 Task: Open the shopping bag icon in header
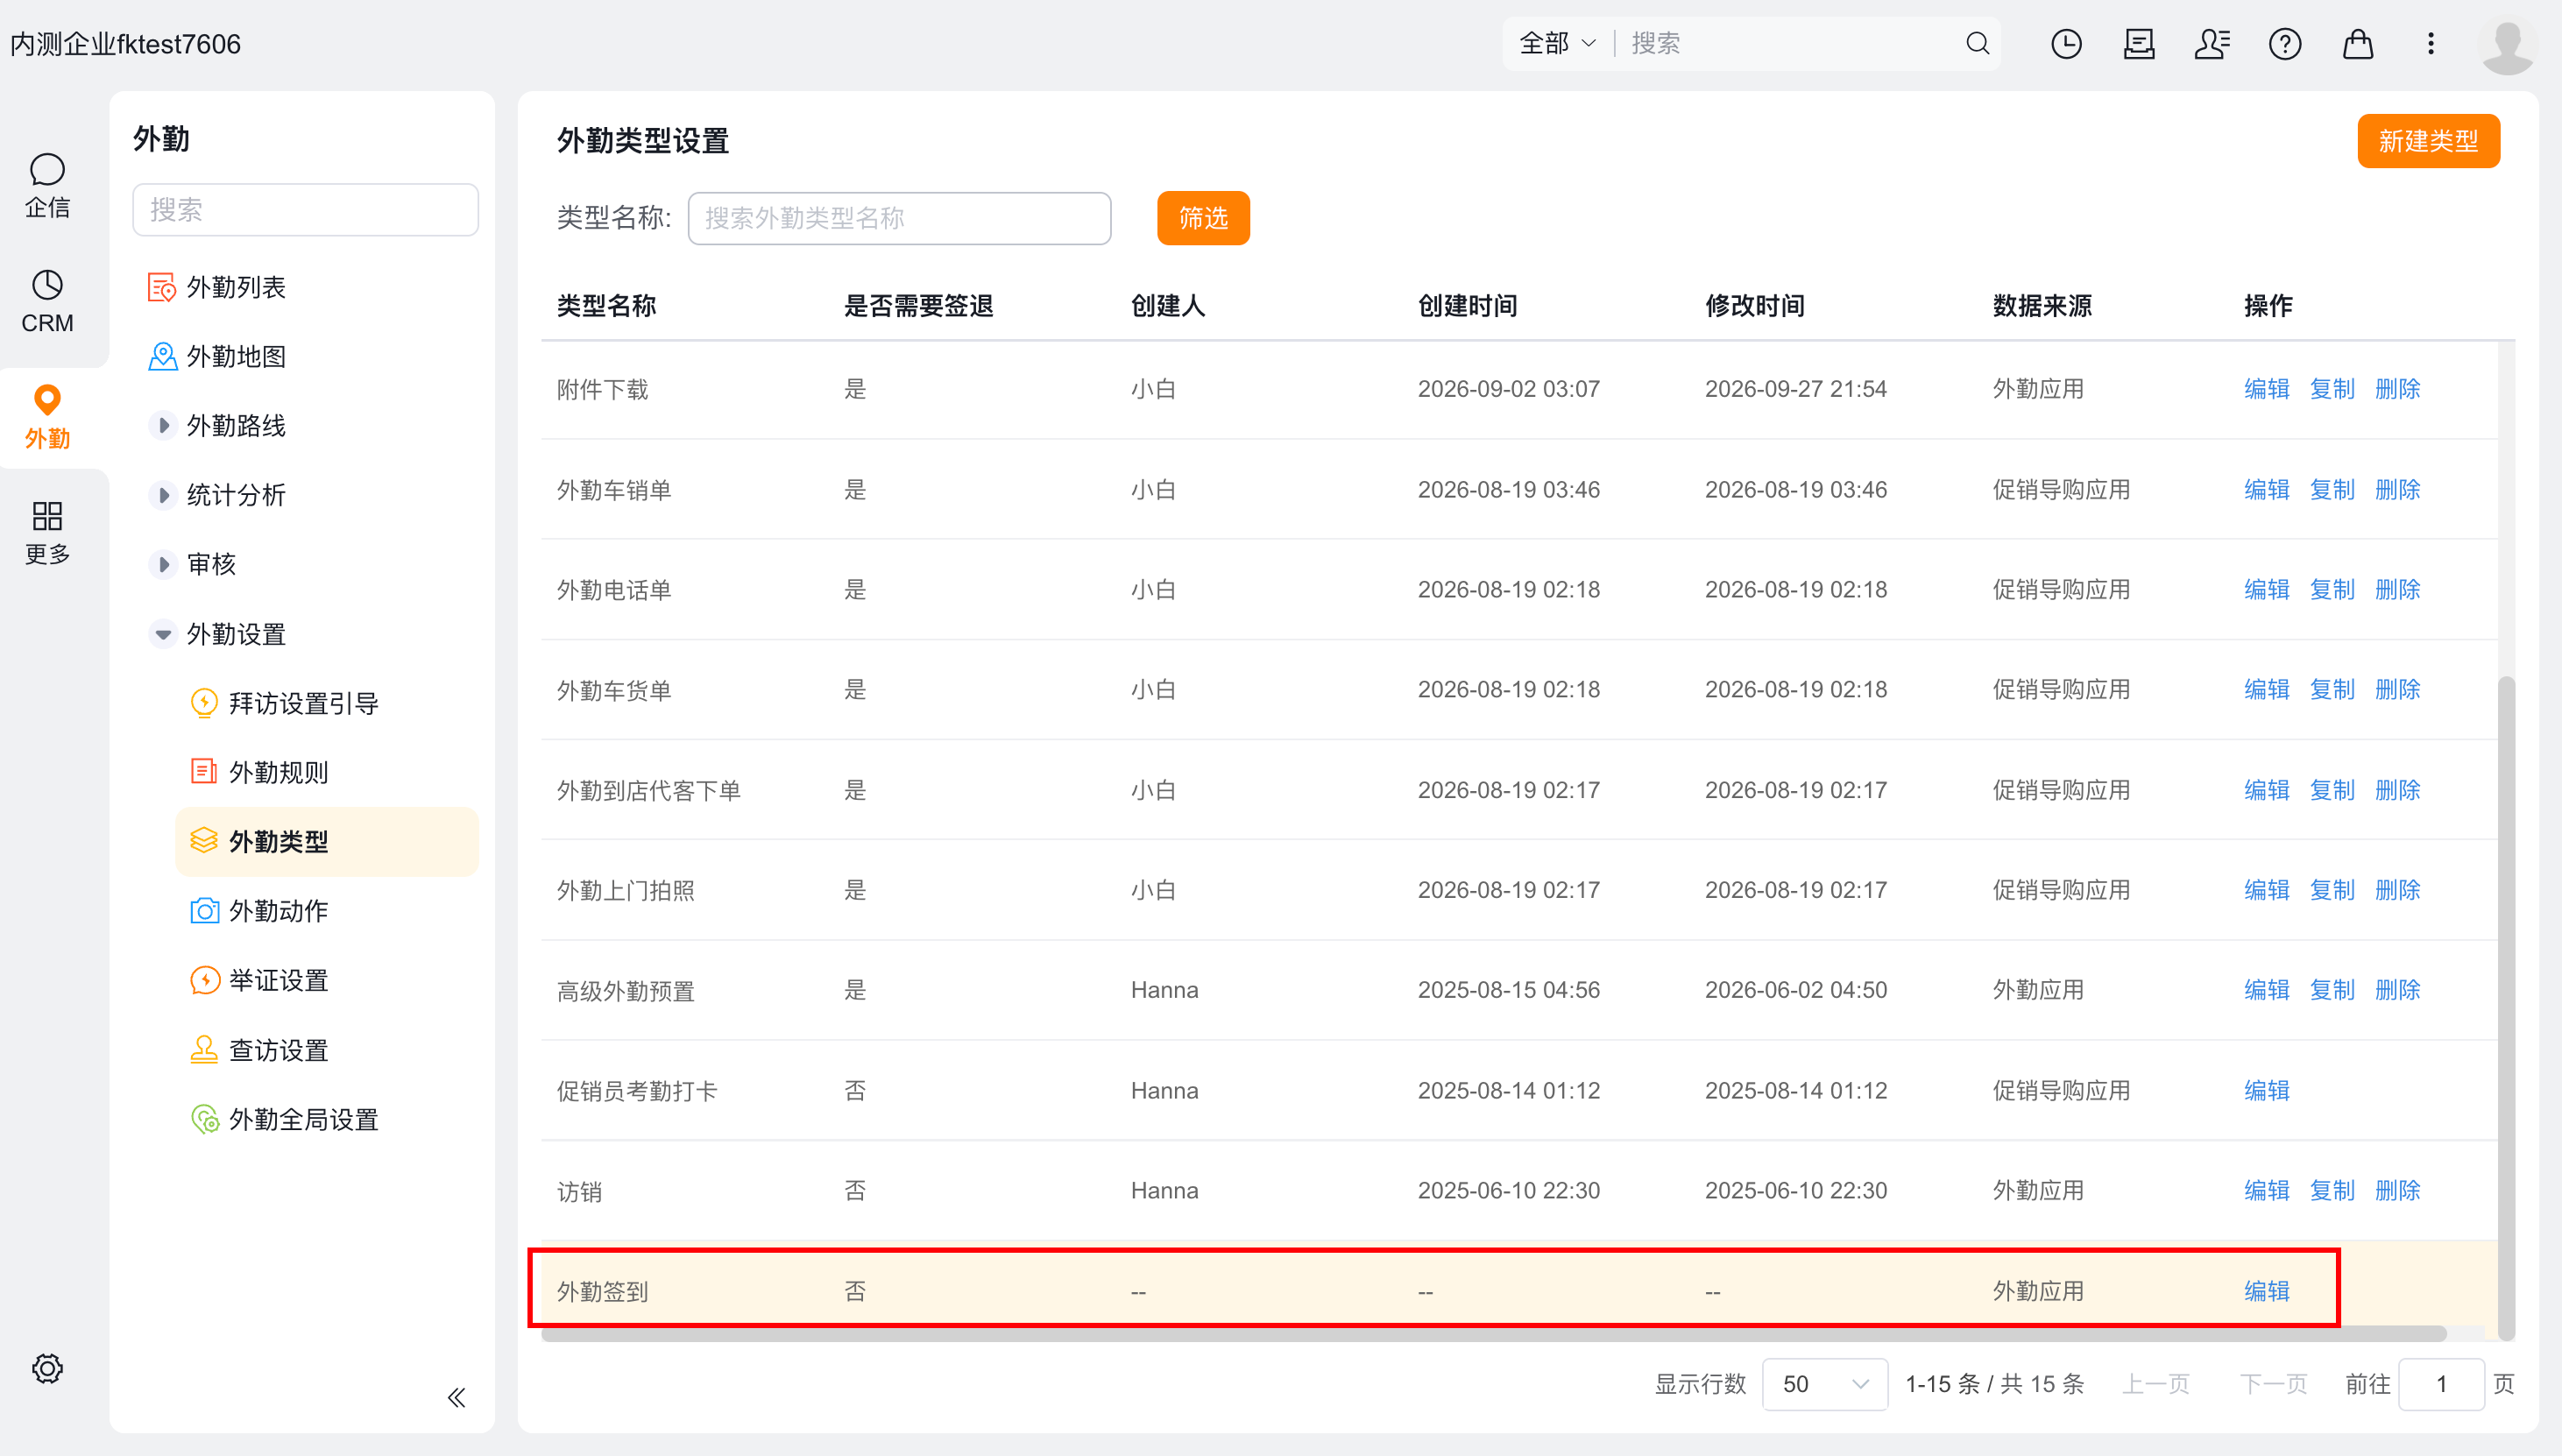tap(2357, 43)
